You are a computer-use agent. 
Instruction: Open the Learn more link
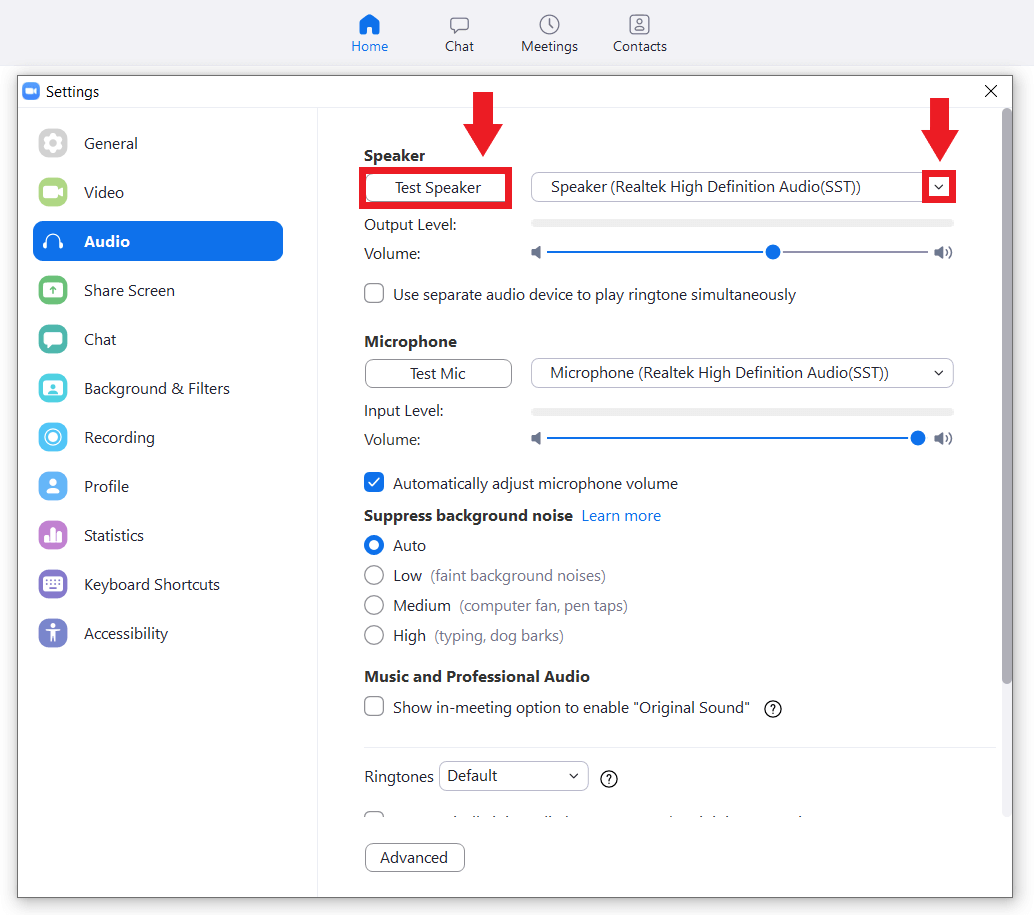click(620, 515)
